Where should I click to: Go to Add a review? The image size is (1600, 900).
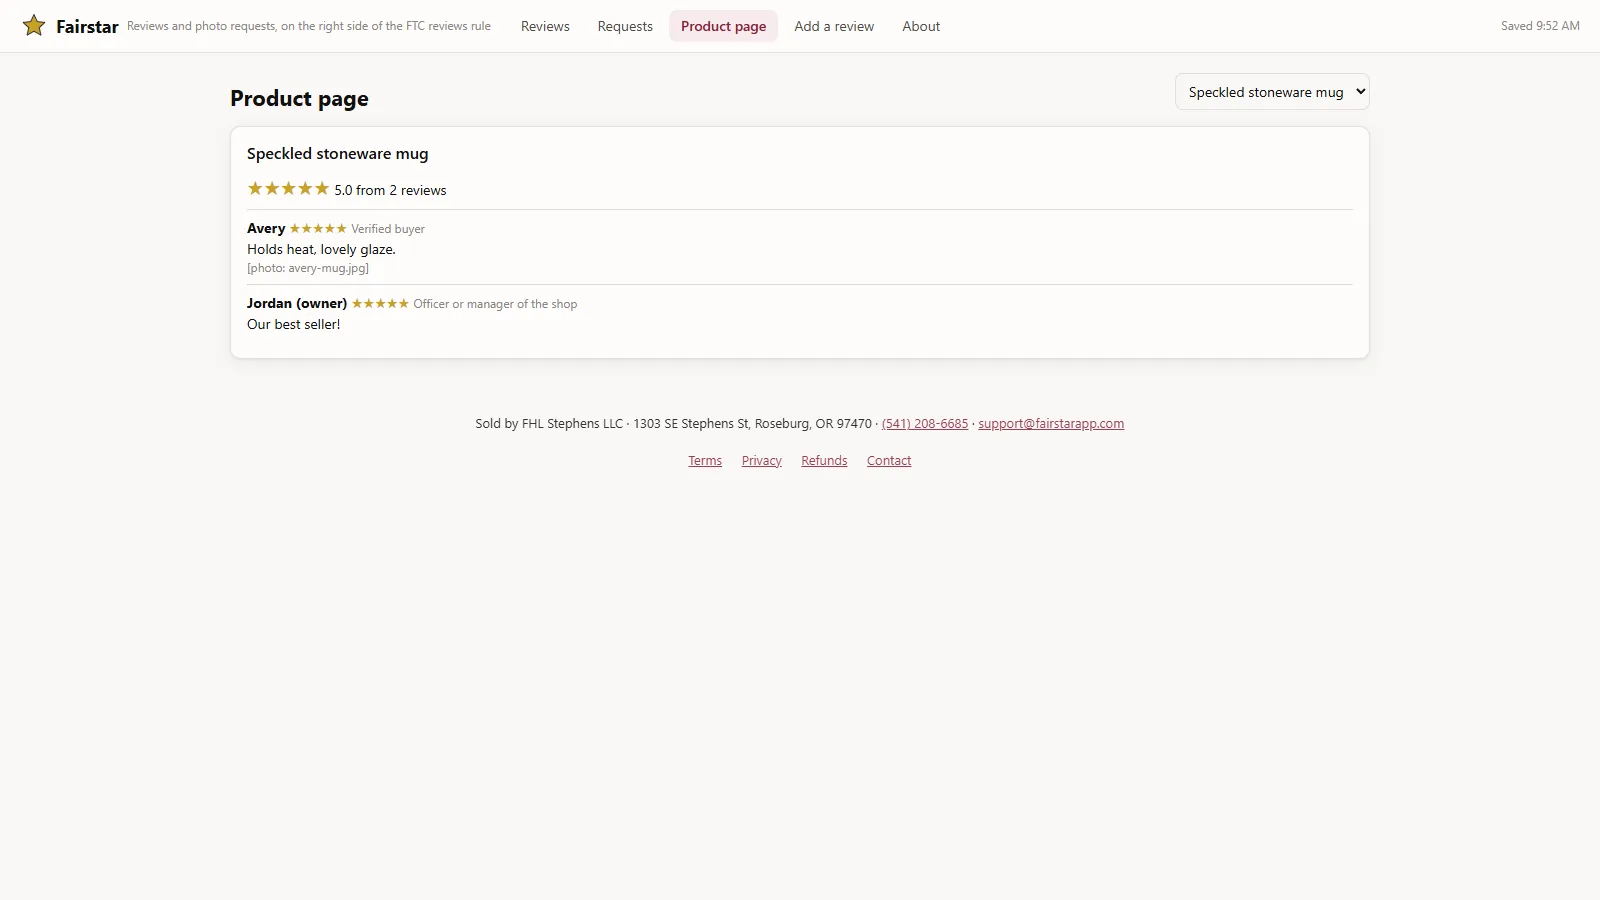pos(834,26)
